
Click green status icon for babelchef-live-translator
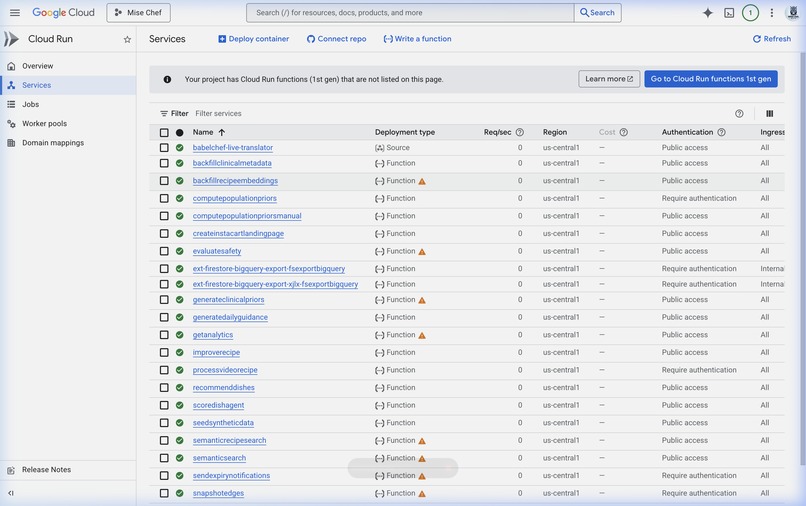pyautogui.click(x=179, y=148)
